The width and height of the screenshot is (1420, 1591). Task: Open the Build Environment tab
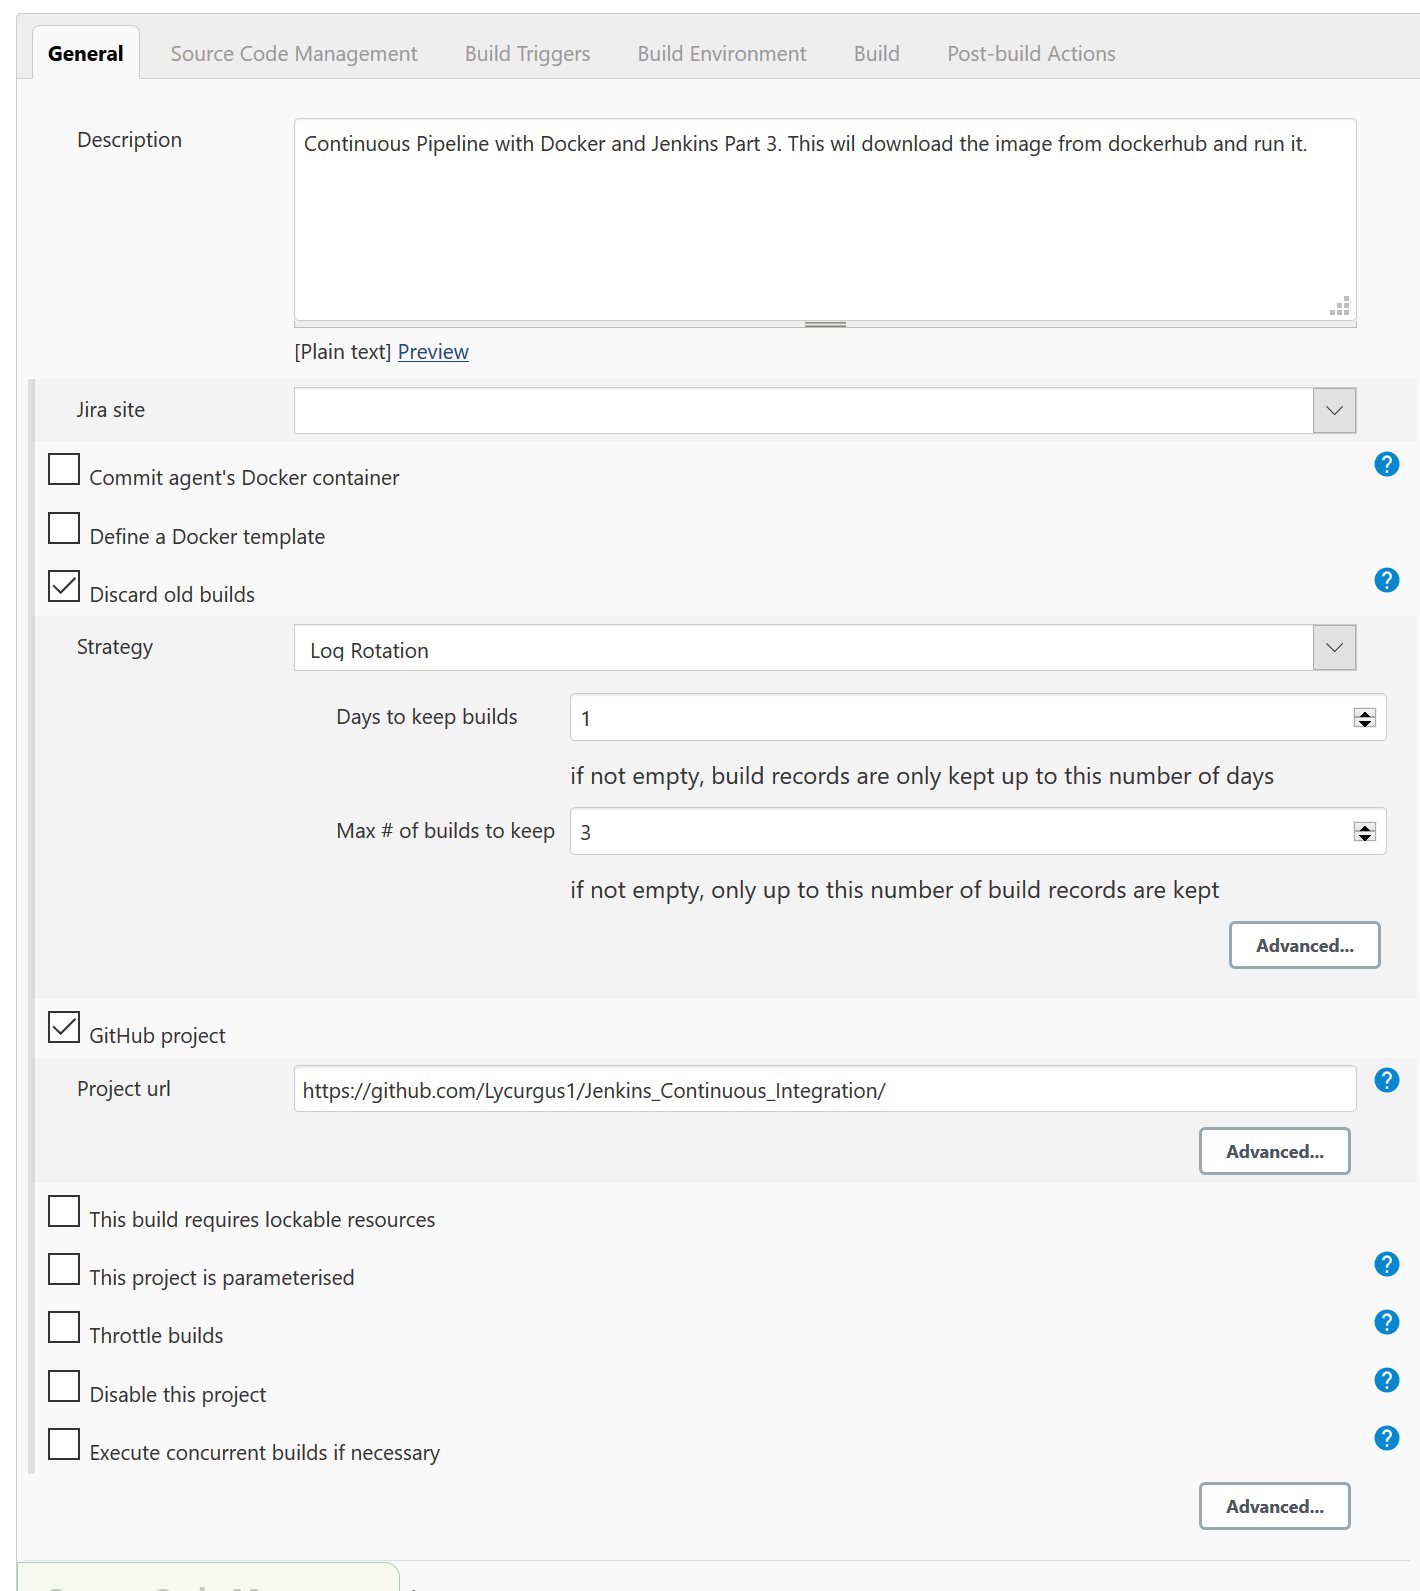click(x=722, y=54)
